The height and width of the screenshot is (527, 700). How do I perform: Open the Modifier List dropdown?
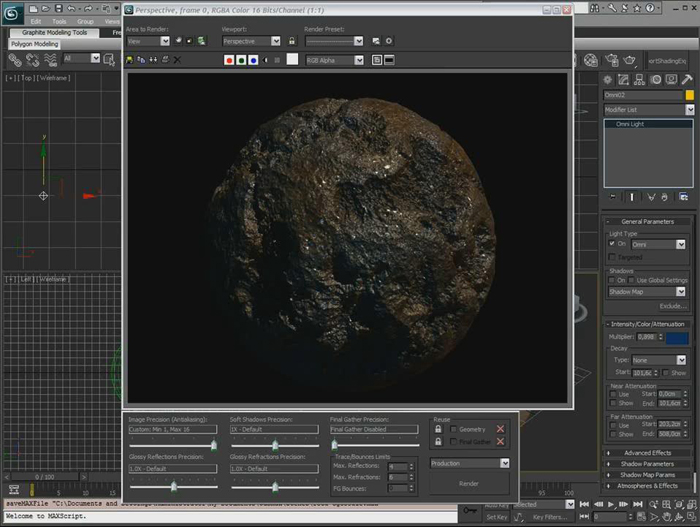(x=649, y=109)
